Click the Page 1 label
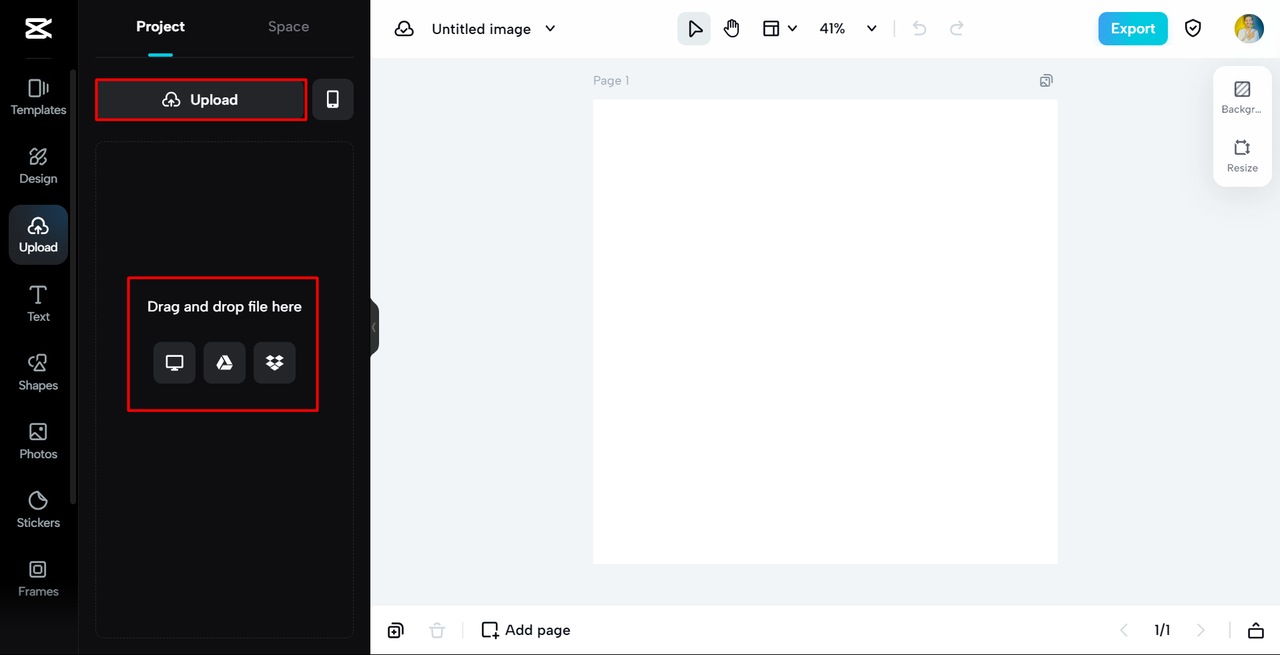 coord(611,80)
